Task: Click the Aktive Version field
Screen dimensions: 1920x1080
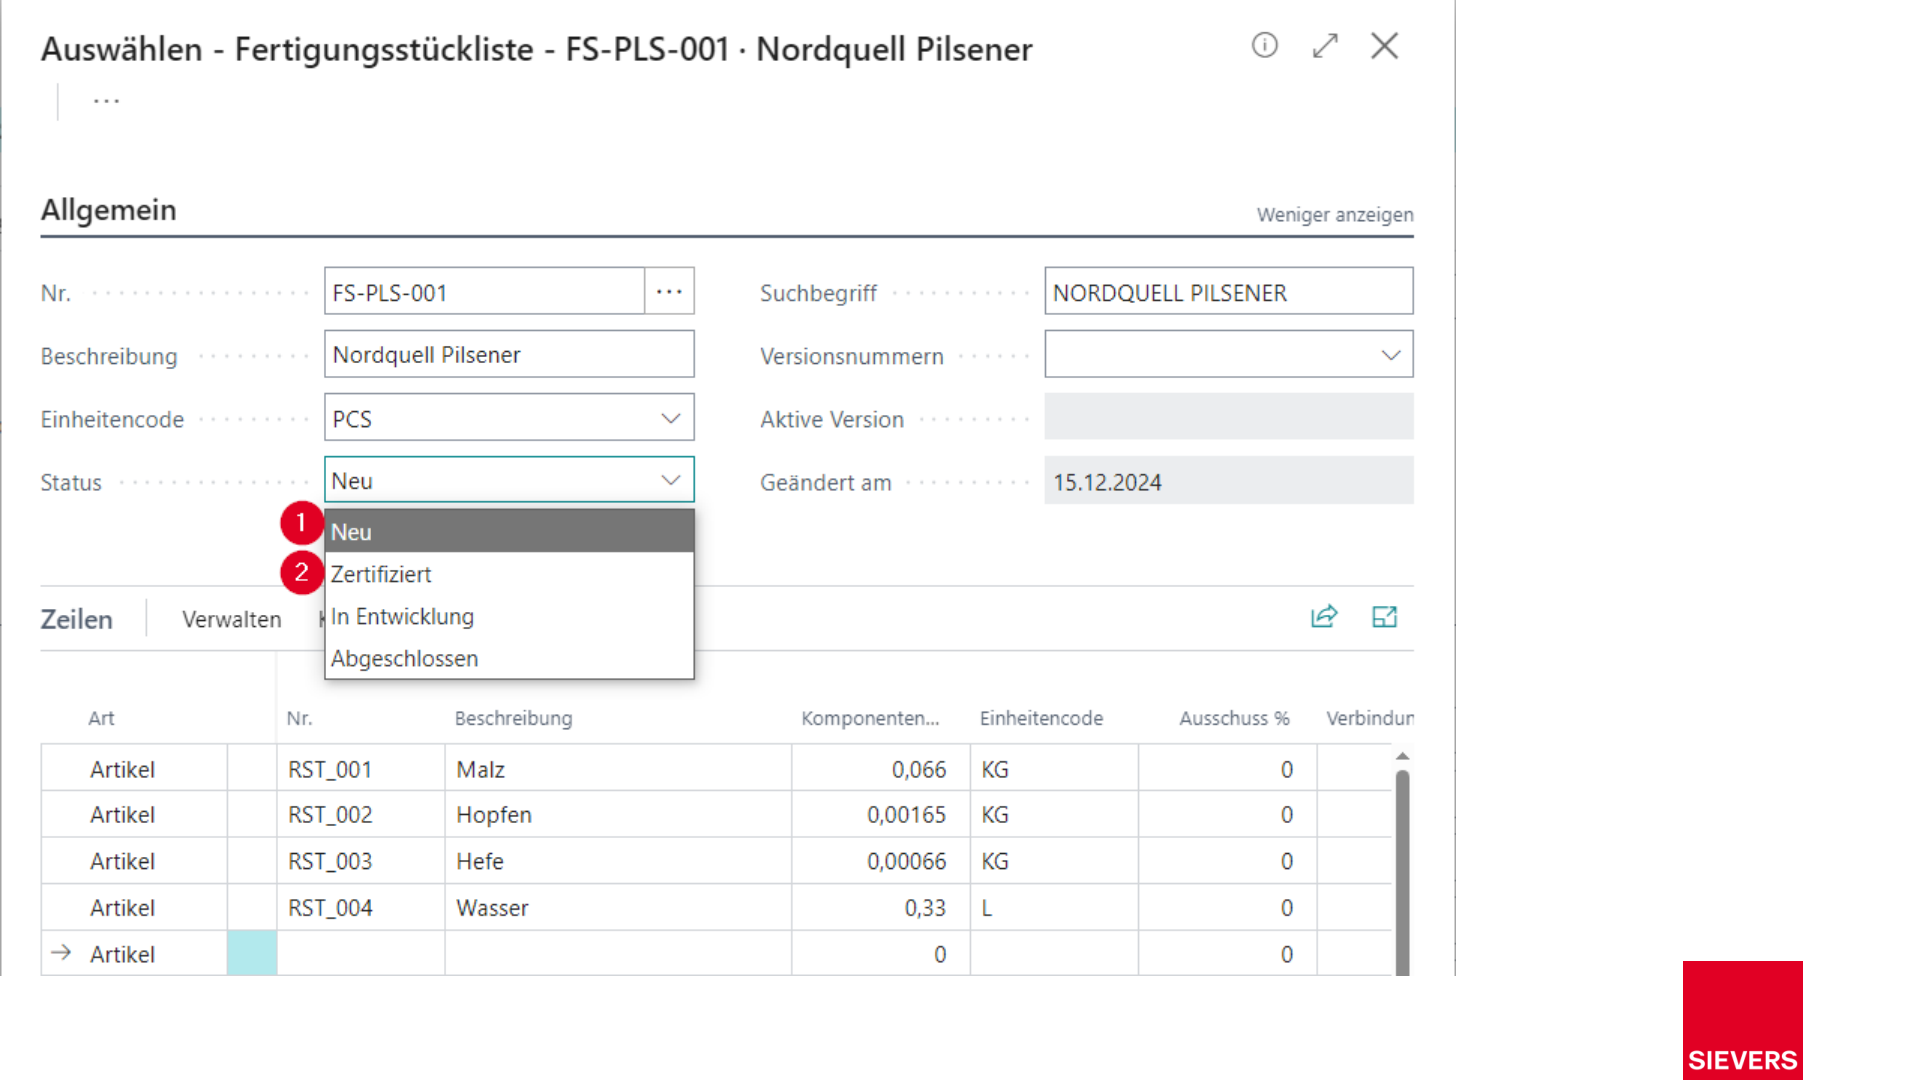Action: tap(1229, 417)
